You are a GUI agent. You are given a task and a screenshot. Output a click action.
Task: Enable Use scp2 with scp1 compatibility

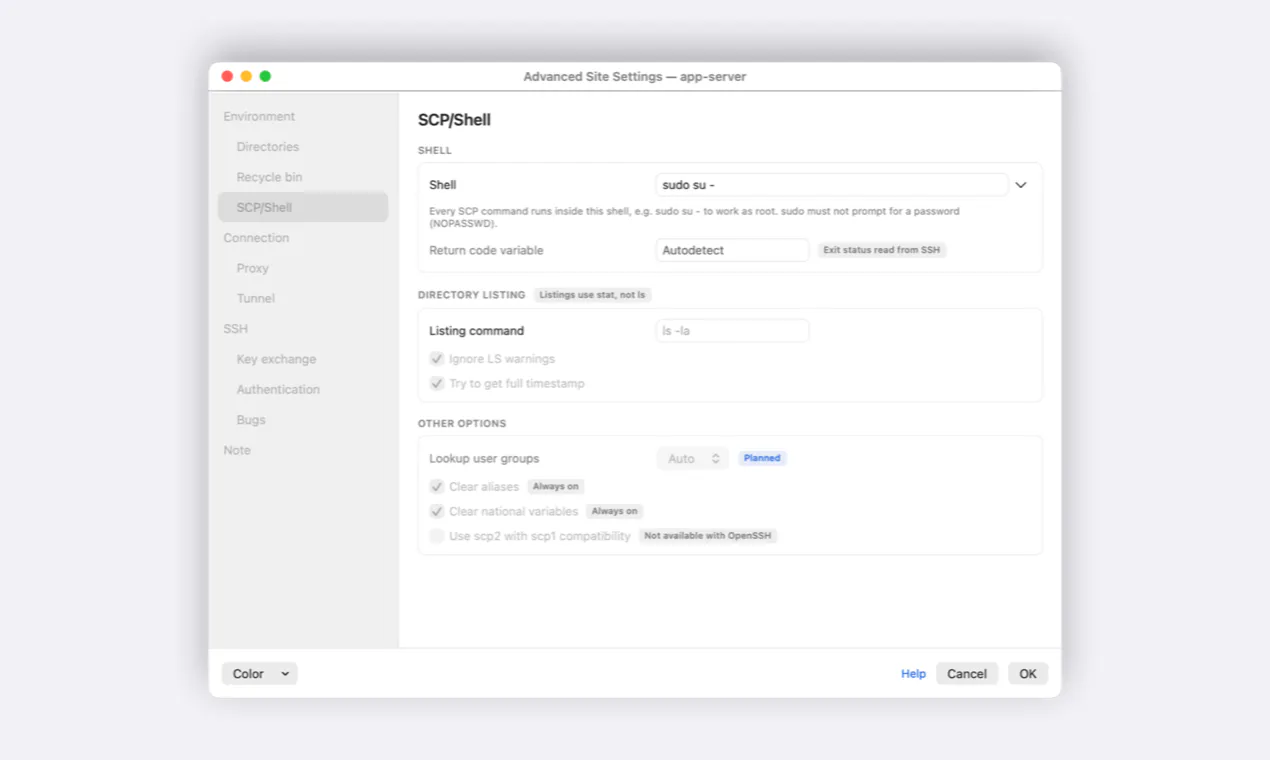(437, 536)
